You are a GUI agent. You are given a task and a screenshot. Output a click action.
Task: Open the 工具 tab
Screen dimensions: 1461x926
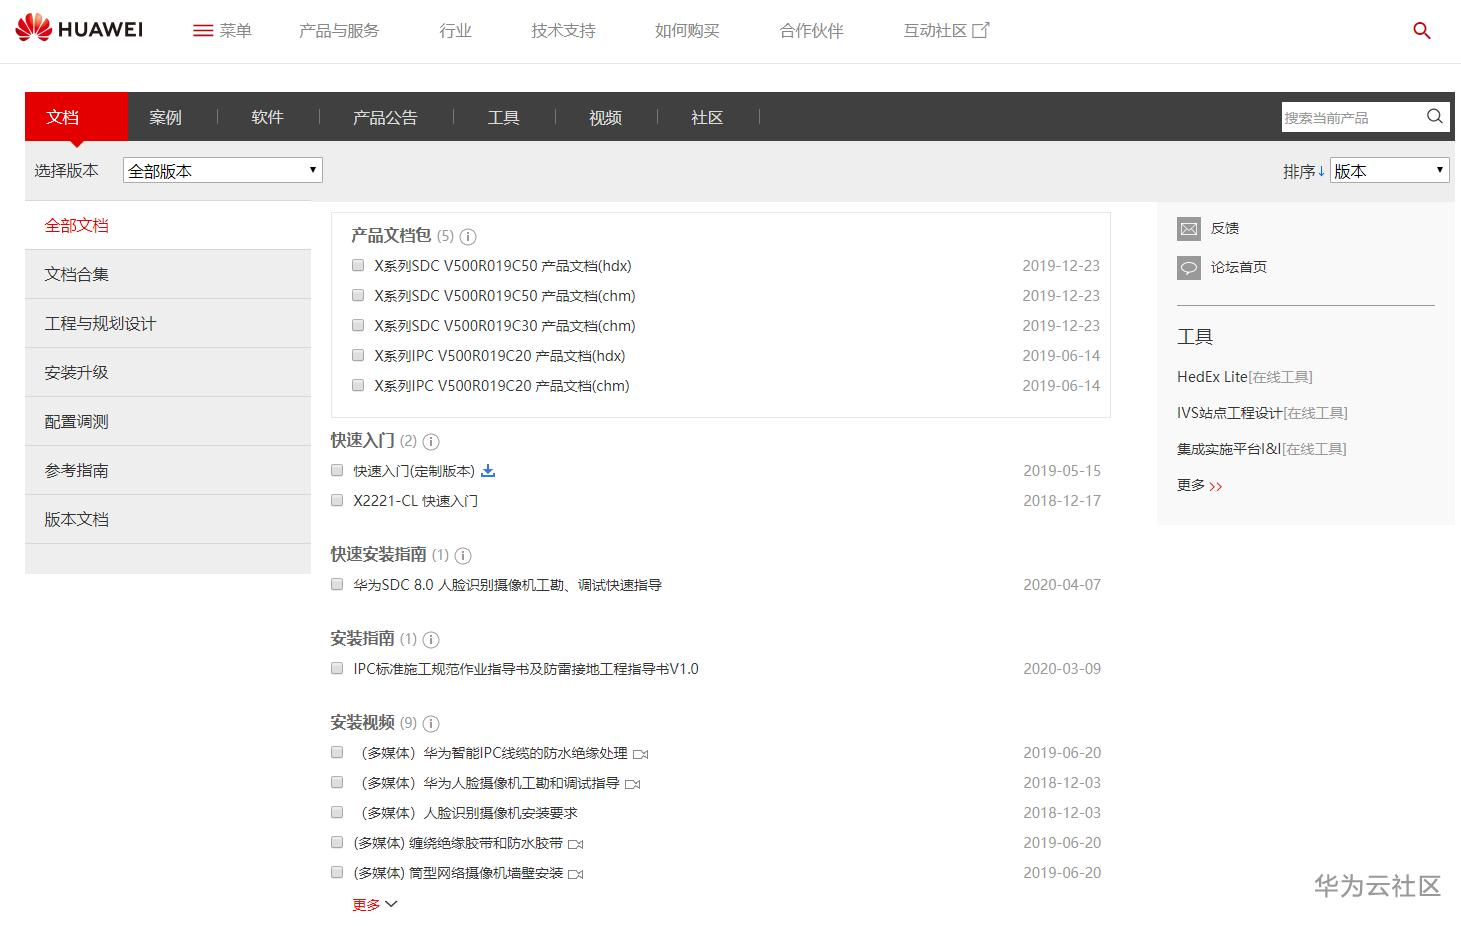coord(503,117)
